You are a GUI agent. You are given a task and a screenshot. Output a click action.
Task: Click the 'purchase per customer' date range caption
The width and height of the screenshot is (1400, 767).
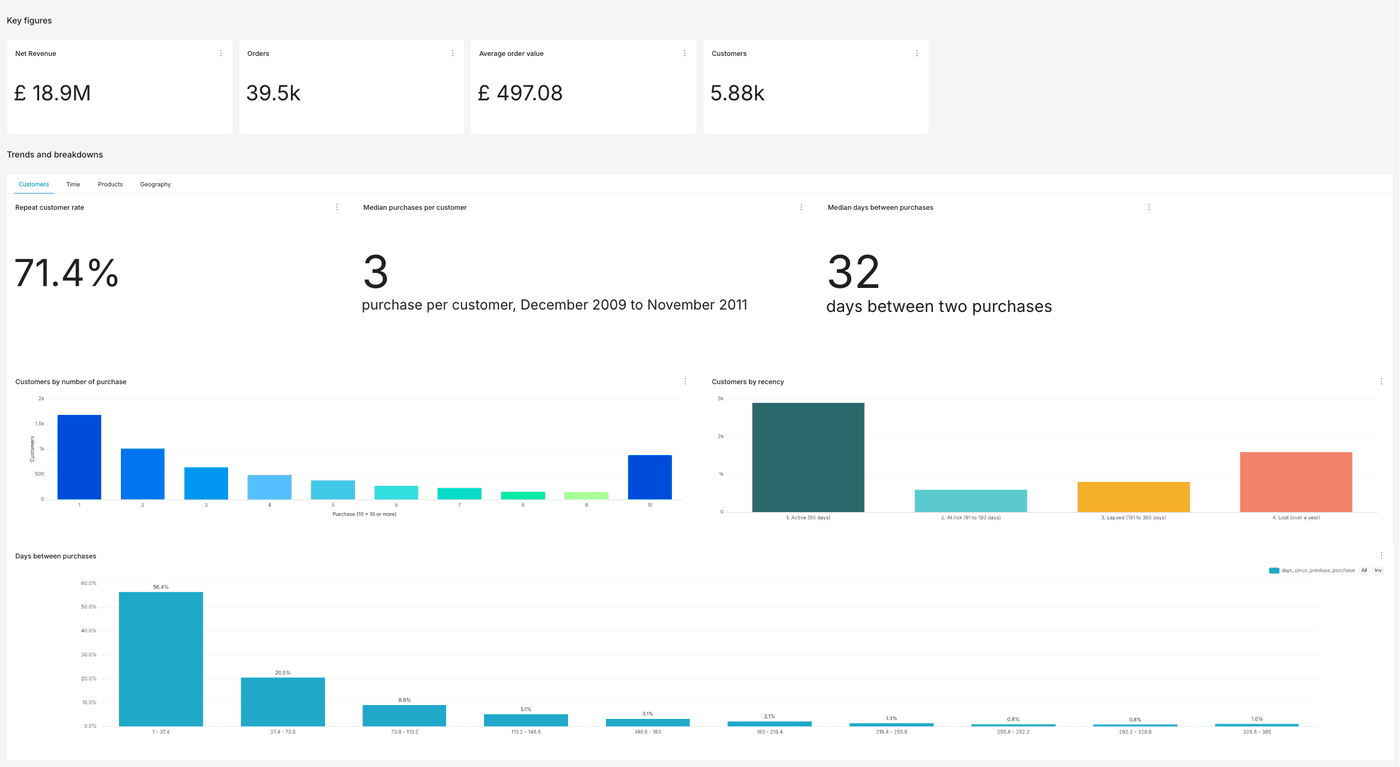[554, 305]
